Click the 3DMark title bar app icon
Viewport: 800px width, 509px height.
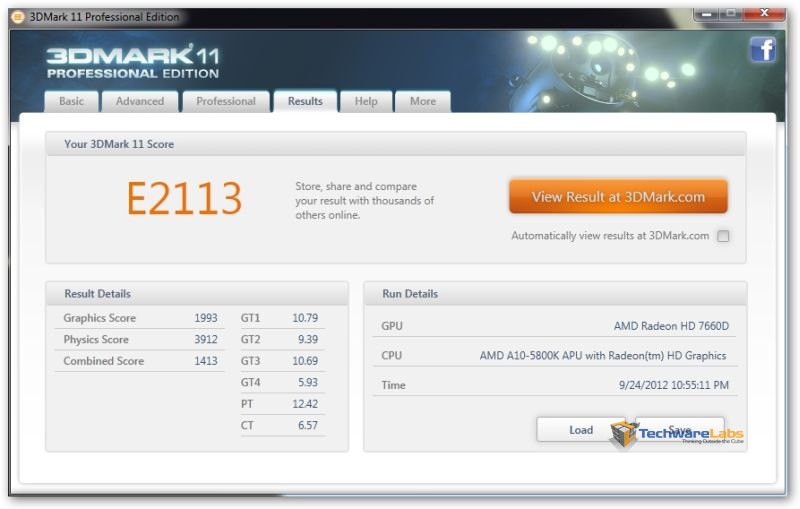pyautogui.click(x=17, y=16)
